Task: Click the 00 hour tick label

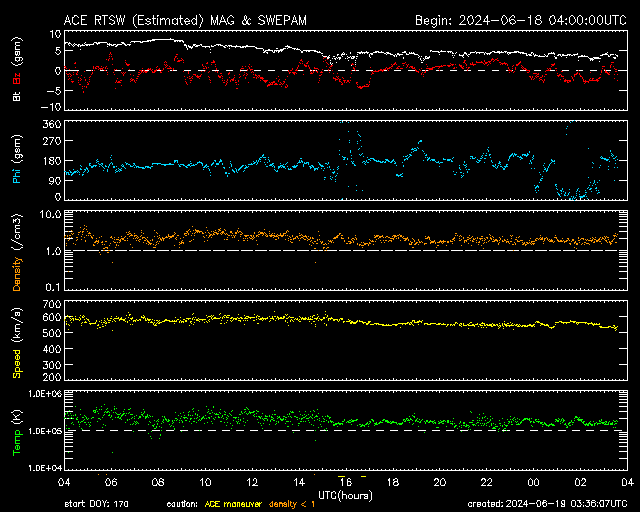Action: (533, 482)
